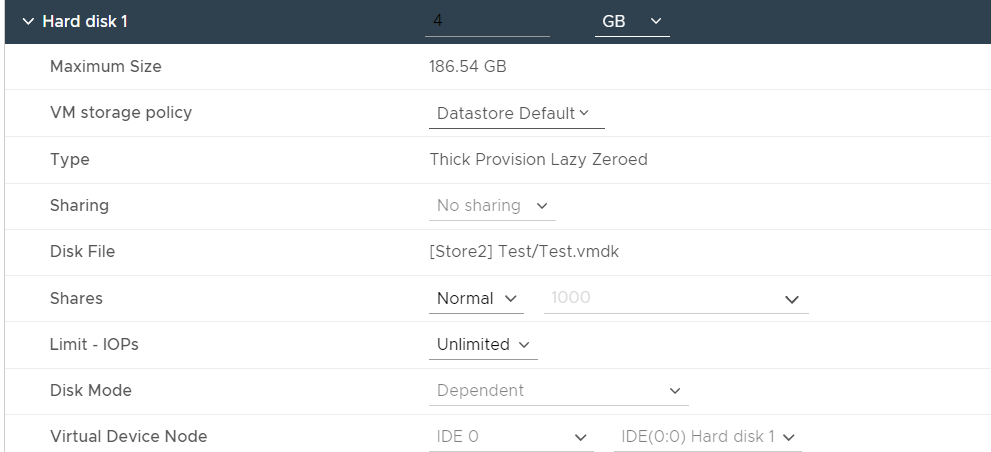
Task: Open the VM storage policy dropdown
Action: (x=516, y=114)
